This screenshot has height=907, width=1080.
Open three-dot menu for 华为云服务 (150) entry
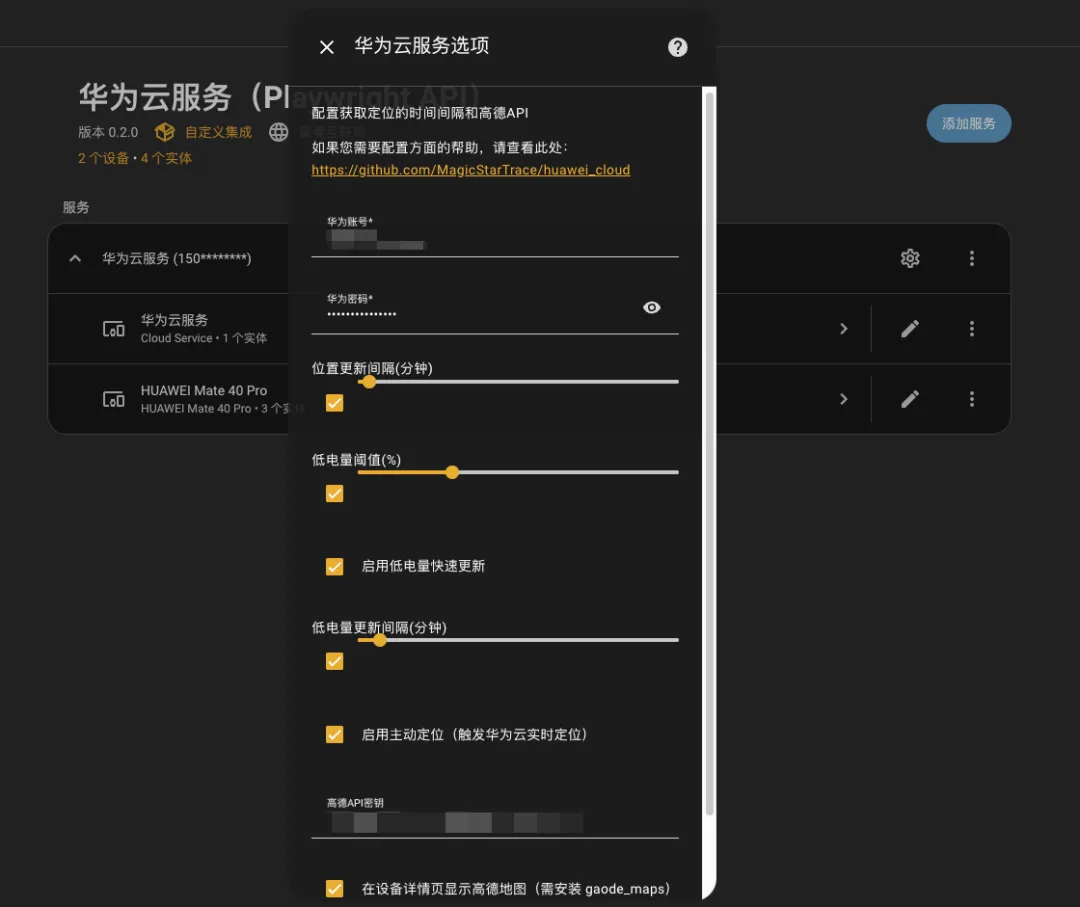[x=972, y=258]
